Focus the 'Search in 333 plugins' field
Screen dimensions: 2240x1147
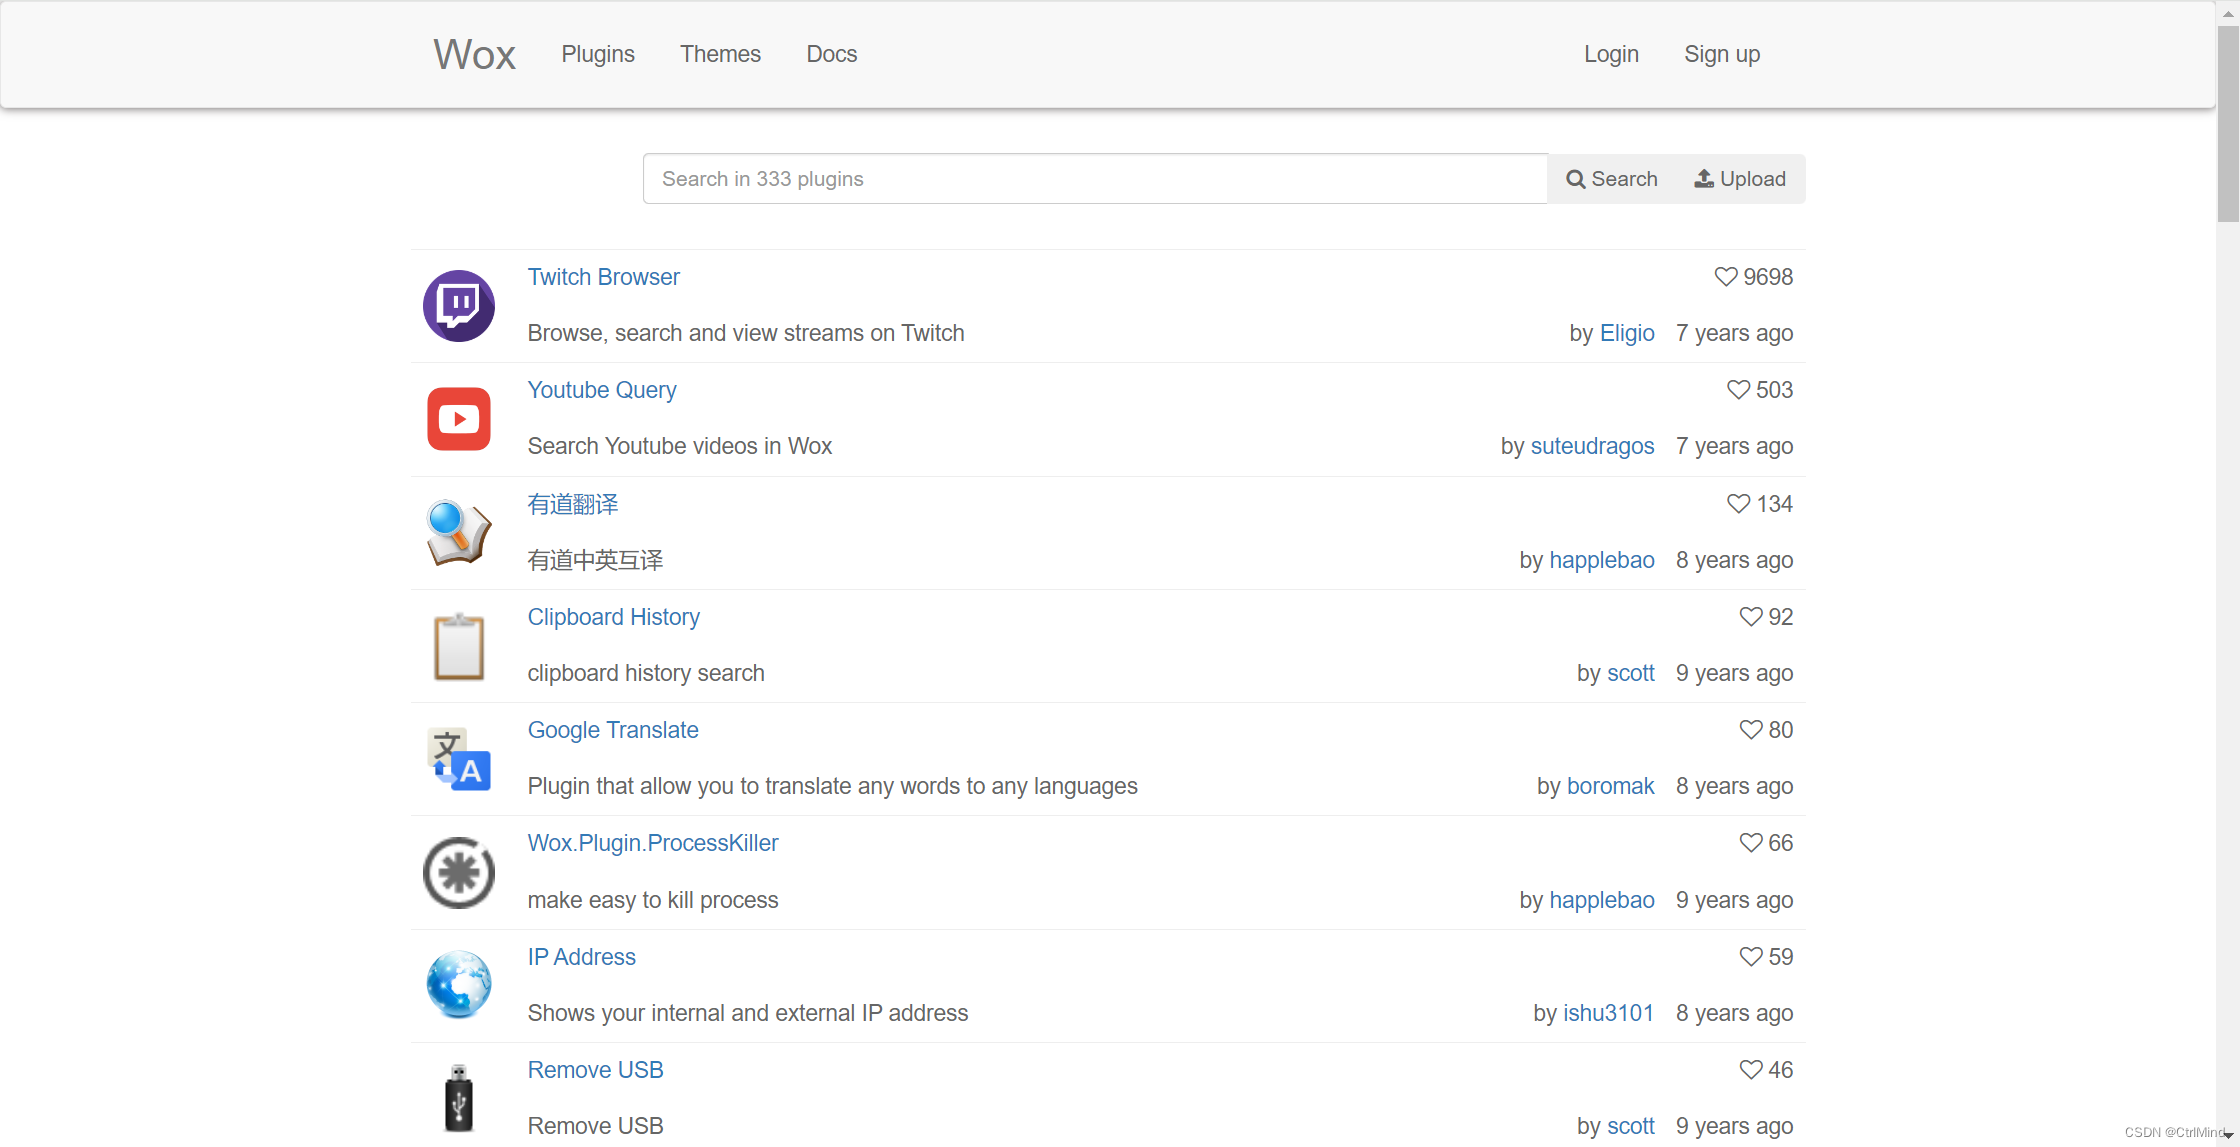click(1095, 179)
